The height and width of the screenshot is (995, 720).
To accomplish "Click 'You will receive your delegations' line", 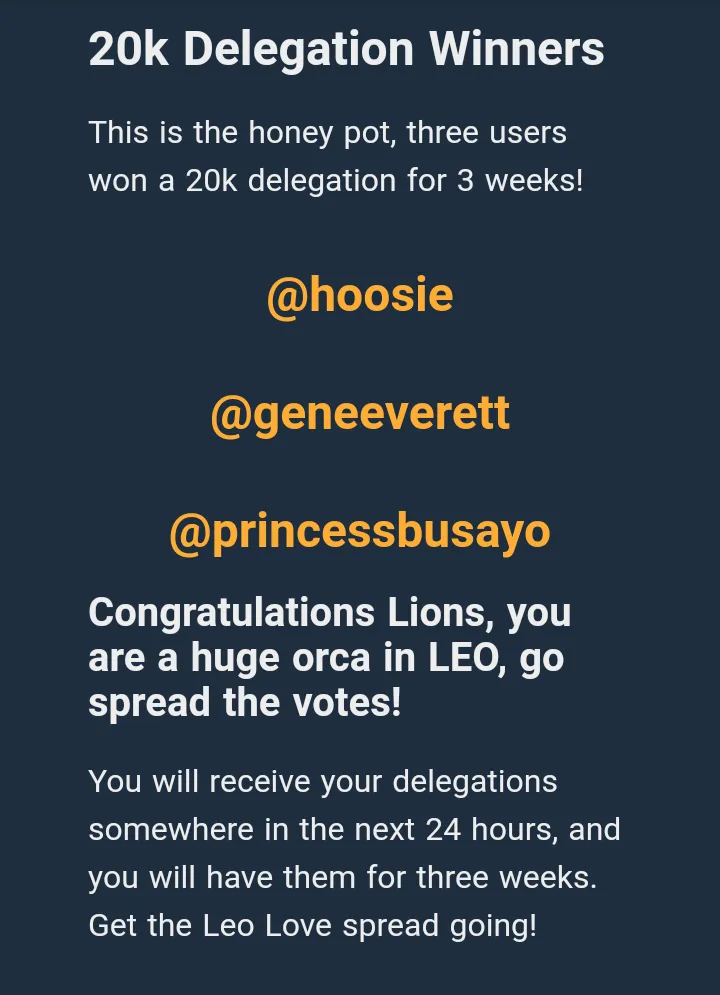I will [323, 782].
